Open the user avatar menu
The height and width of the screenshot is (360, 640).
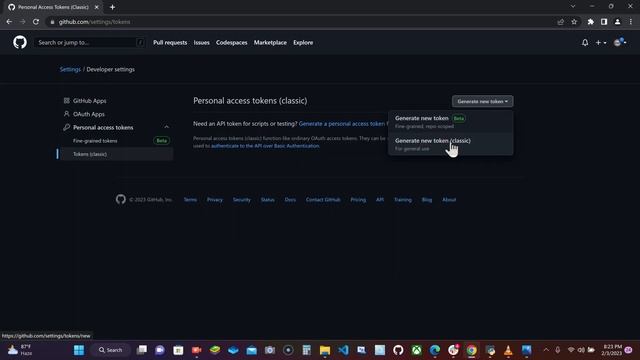[620, 42]
